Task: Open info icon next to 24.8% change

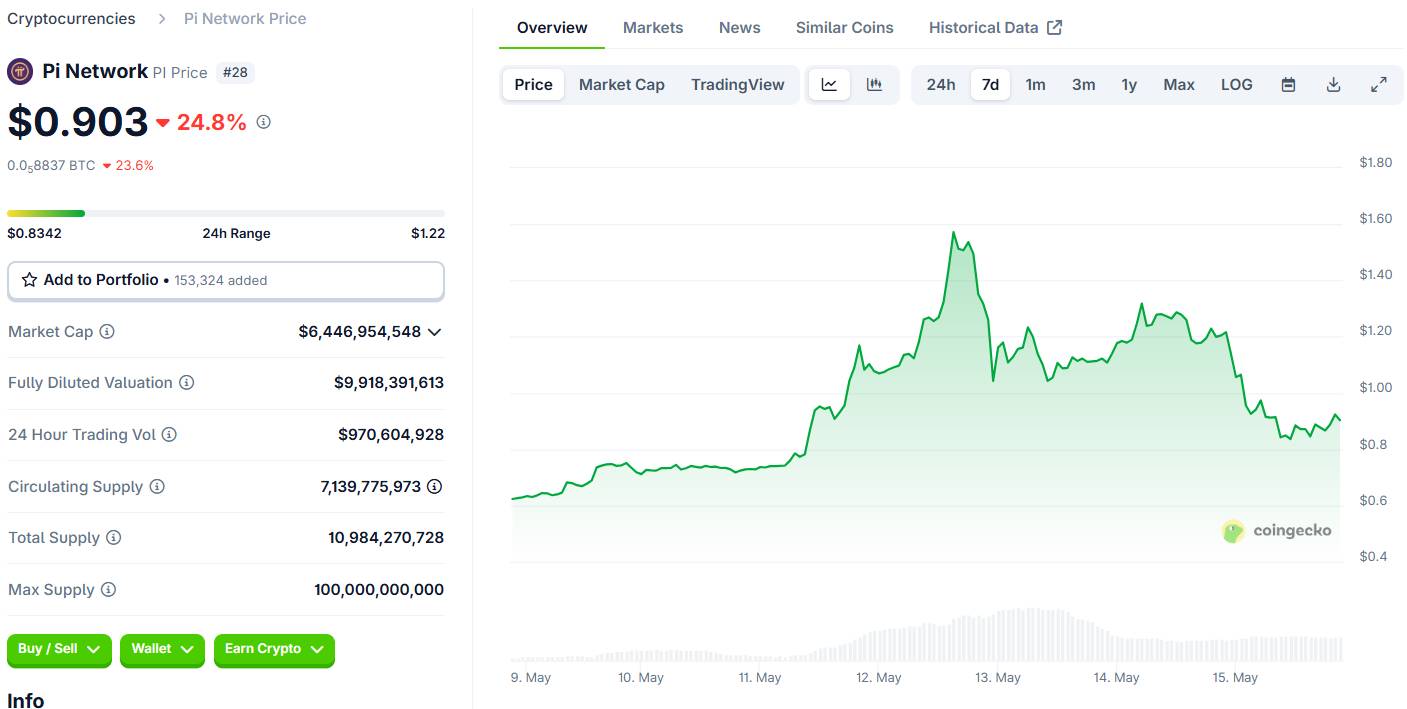Action: tap(264, 122)
